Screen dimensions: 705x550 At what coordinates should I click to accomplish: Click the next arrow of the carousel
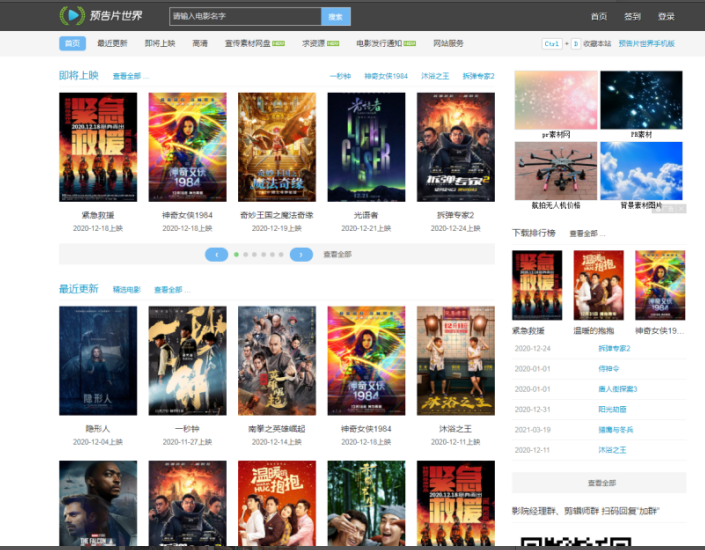point(301,255)
